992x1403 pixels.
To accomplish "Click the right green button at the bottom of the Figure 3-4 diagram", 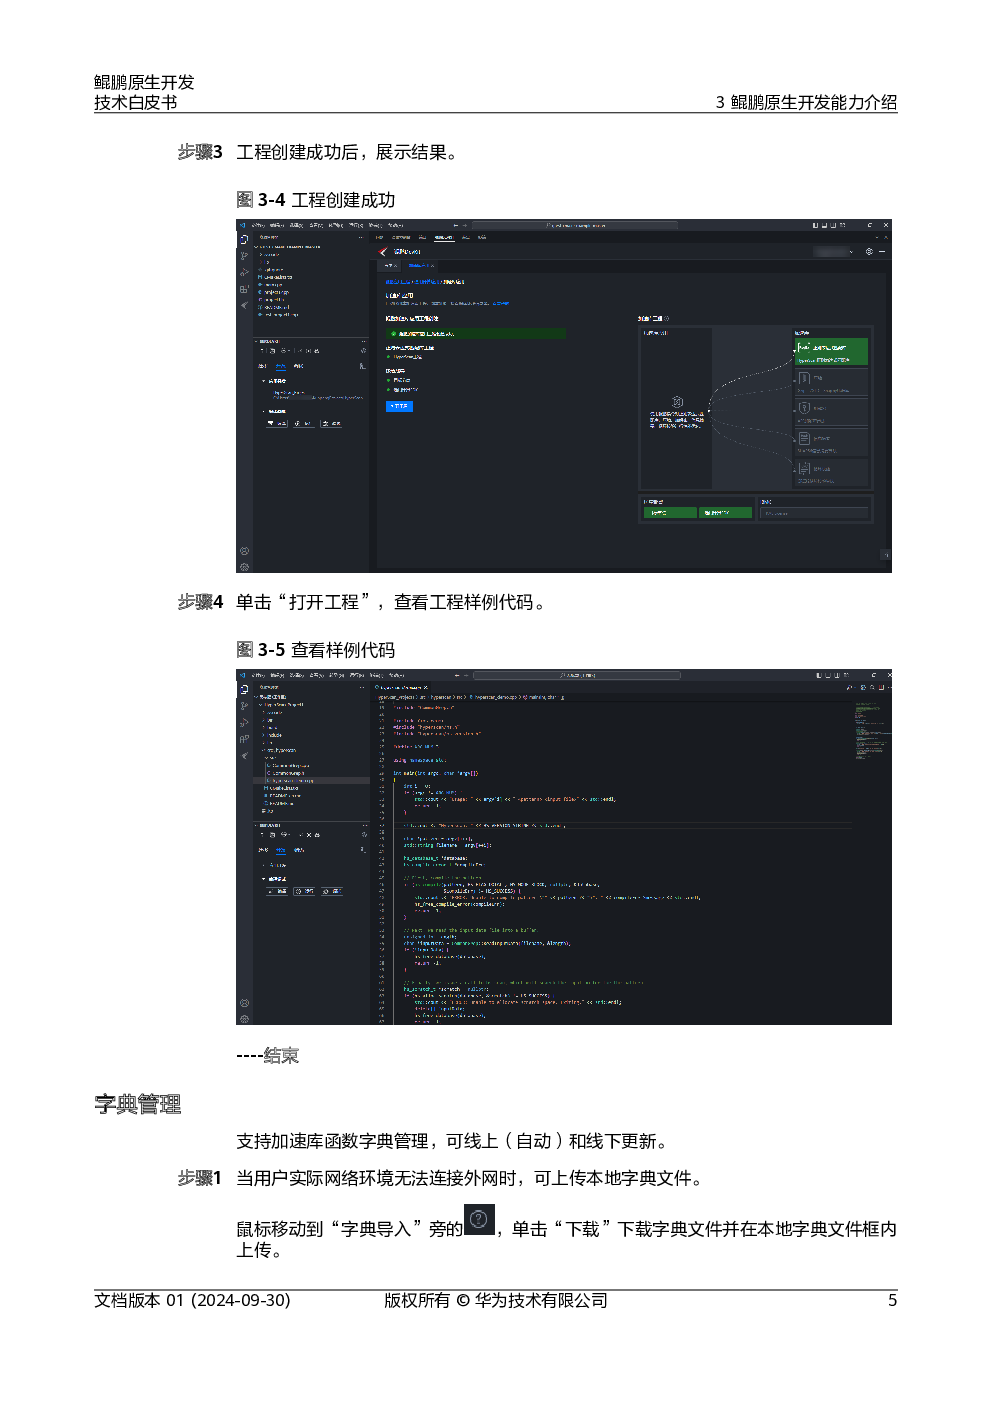I will click(x=725, y=512).
